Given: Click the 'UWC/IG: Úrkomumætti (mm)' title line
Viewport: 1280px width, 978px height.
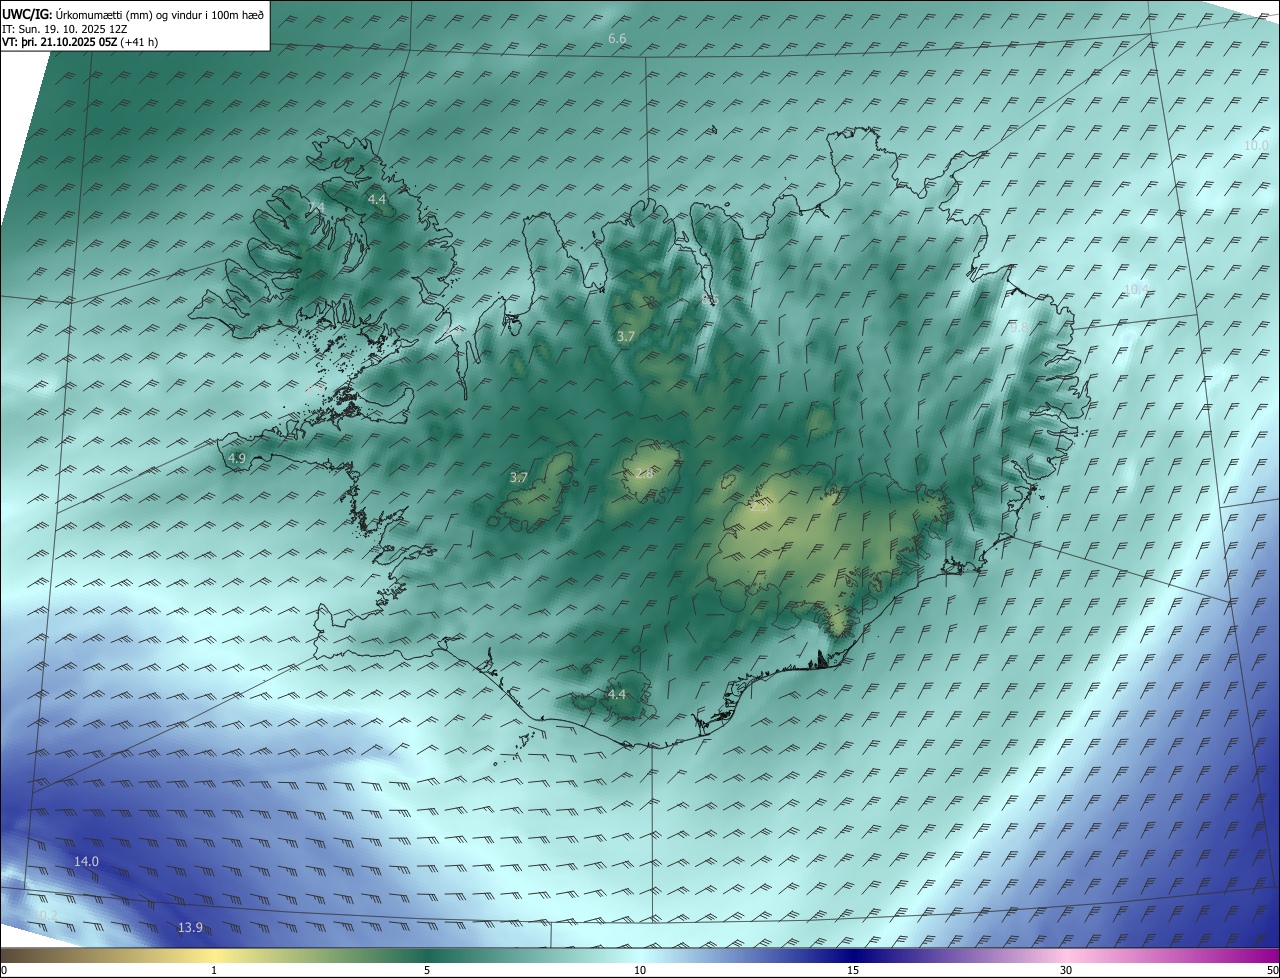Looking at the screenshot, I should (x=133, y=13).
